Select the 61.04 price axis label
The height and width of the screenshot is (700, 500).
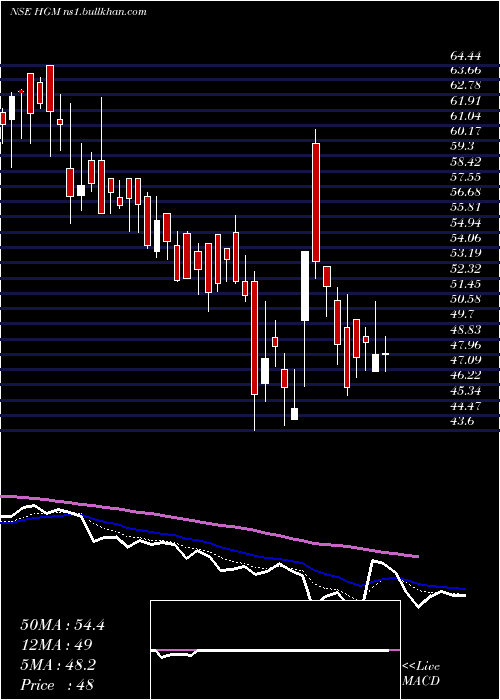pyautogui.click(x=466, y=117)
